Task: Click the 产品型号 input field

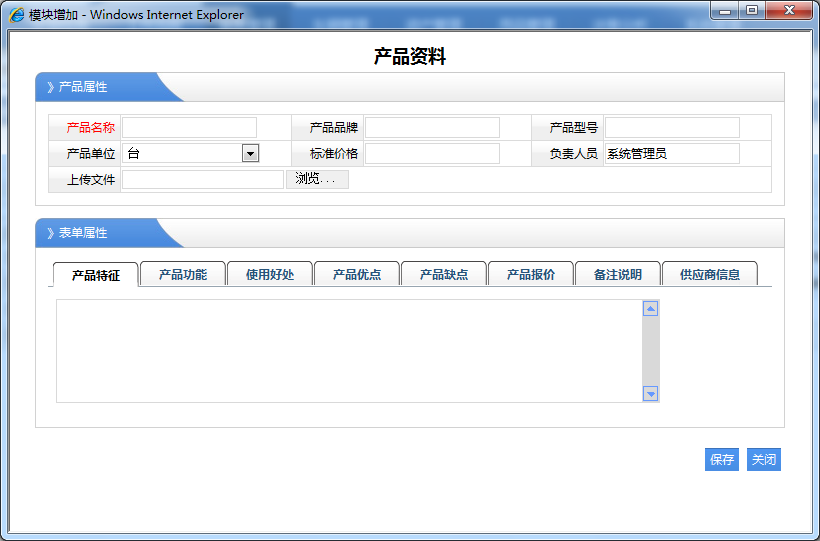Action: (672, 127)
